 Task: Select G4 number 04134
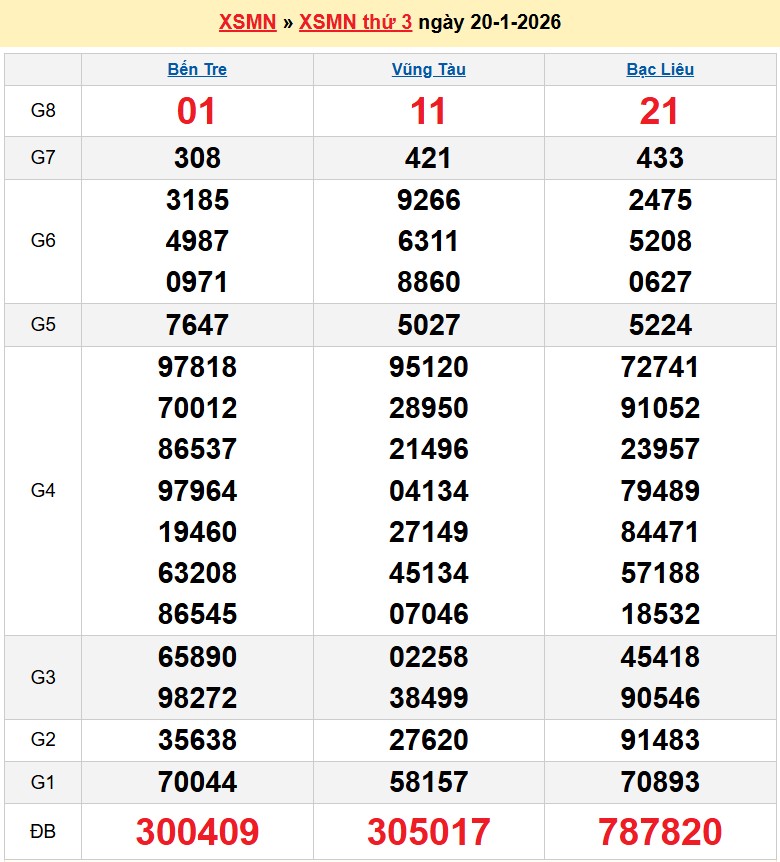428,491
